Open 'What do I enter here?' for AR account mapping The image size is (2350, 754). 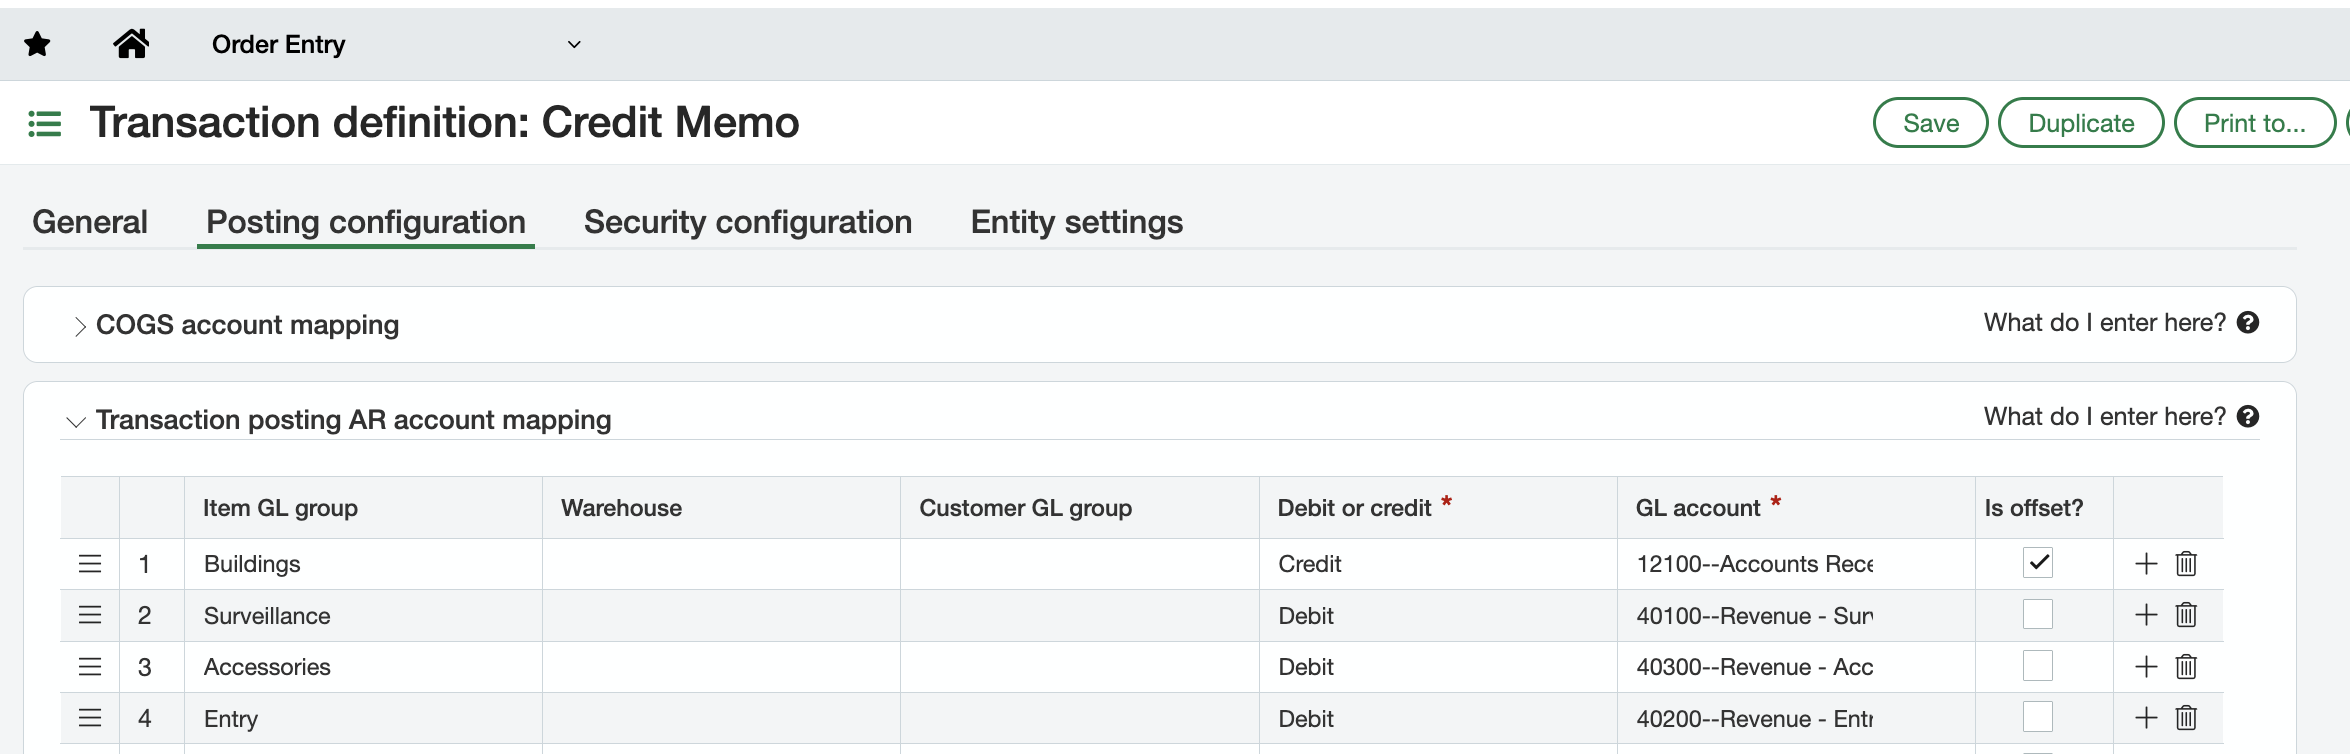2105,417
